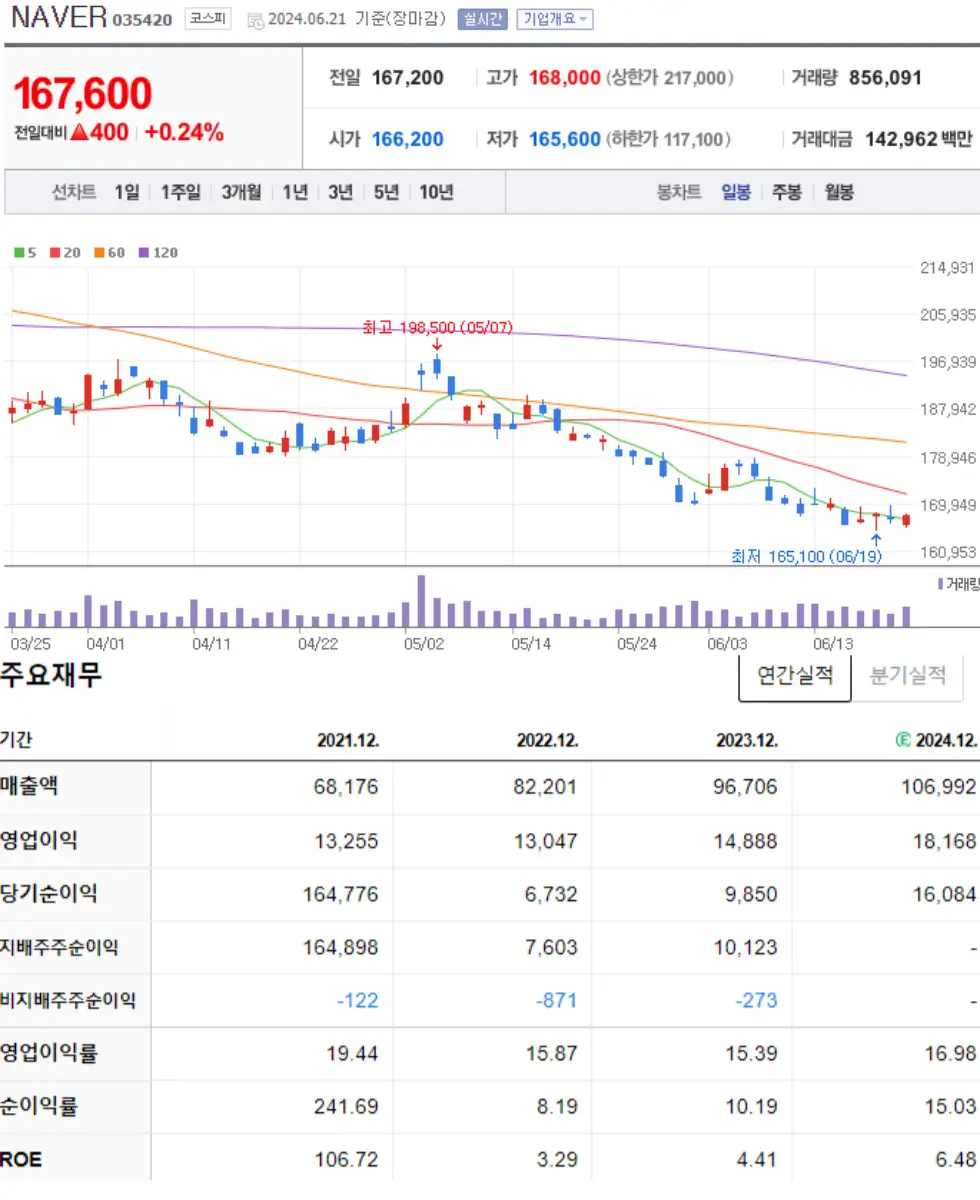Select the 3개월 line chart period
980x1200 pixels.
[x=241, y=192]
